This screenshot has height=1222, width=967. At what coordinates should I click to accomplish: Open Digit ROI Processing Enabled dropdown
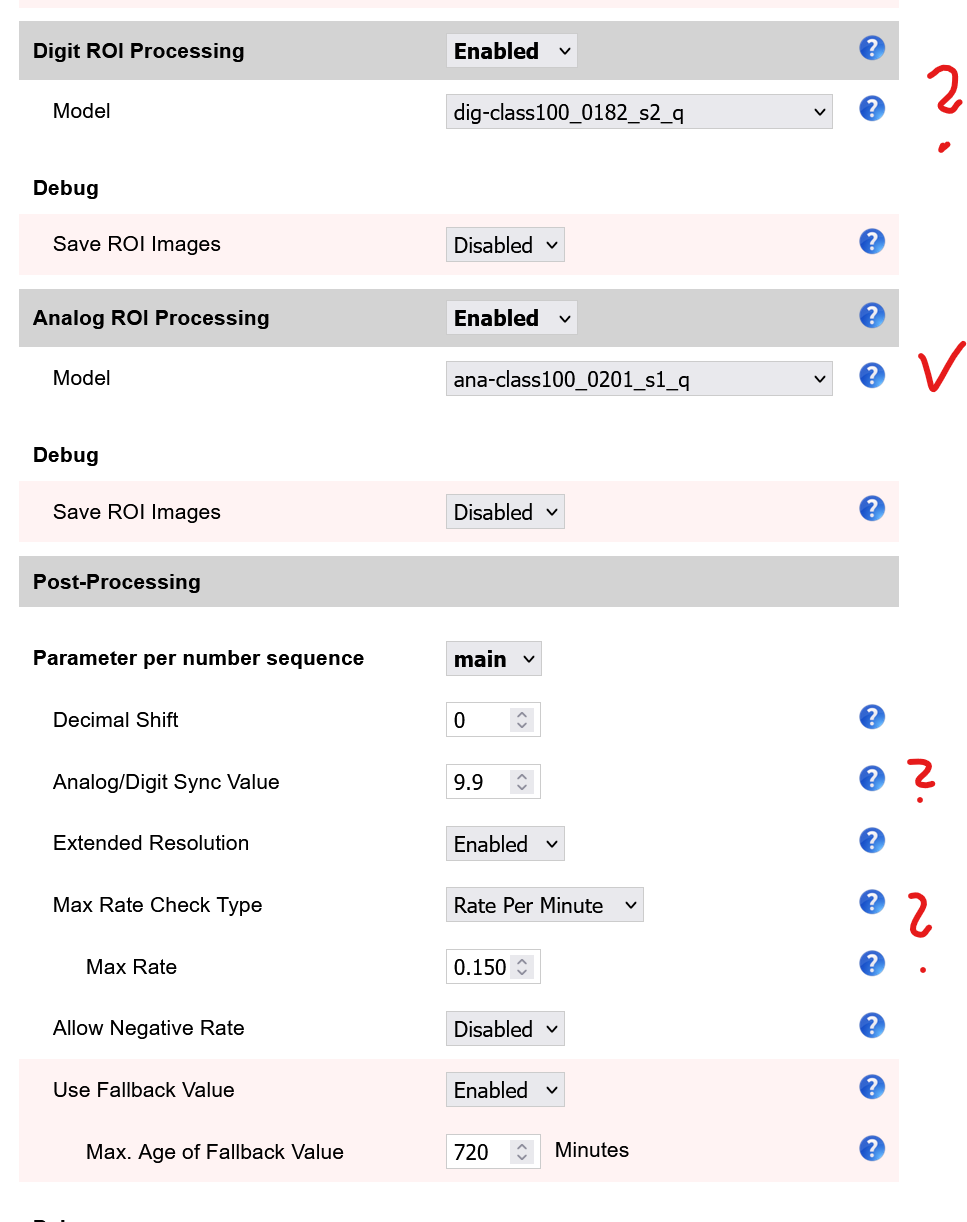tap(511, 51)
